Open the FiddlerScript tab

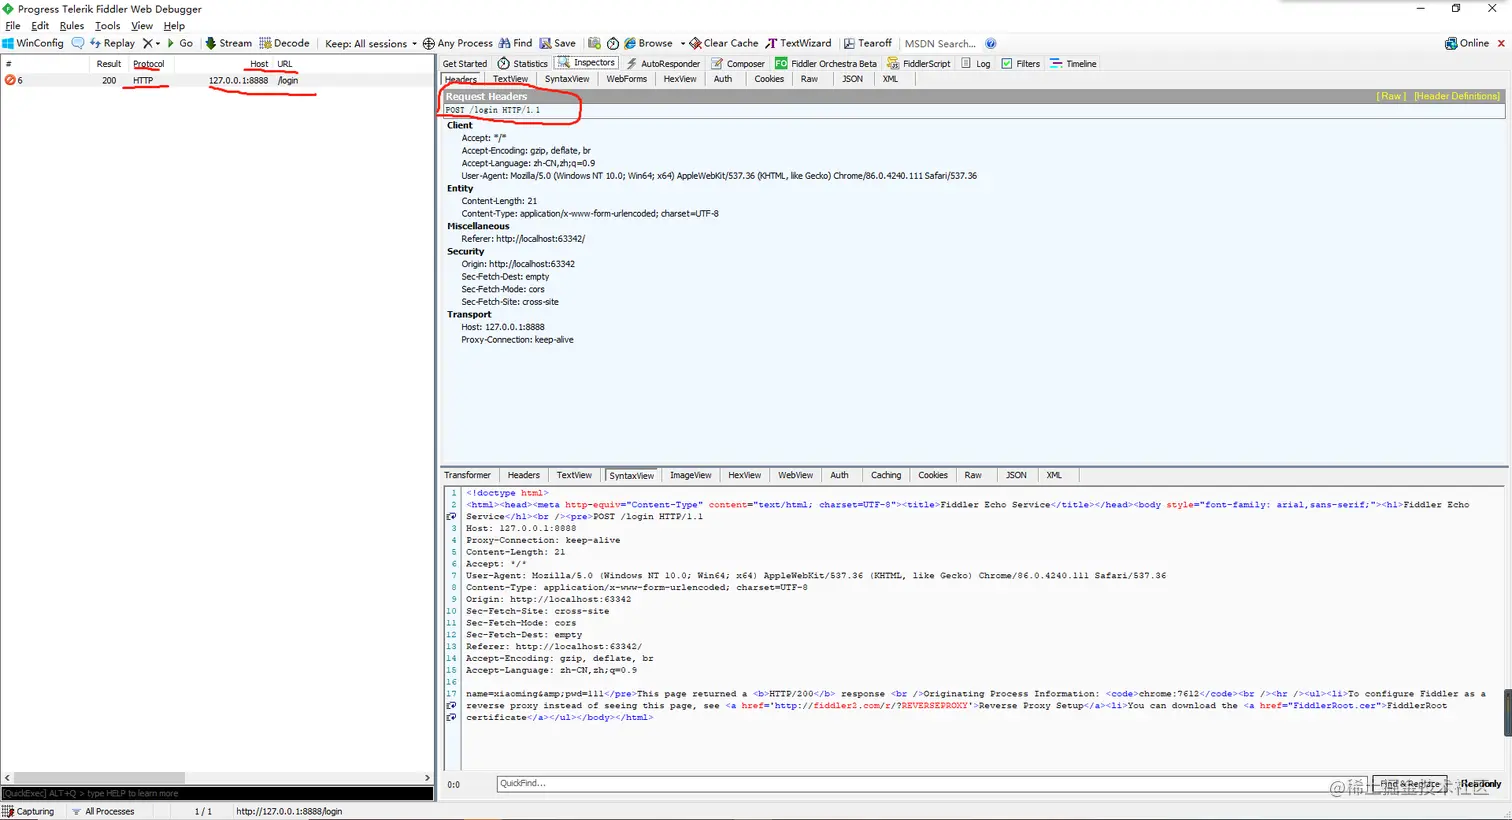[919, 63]
